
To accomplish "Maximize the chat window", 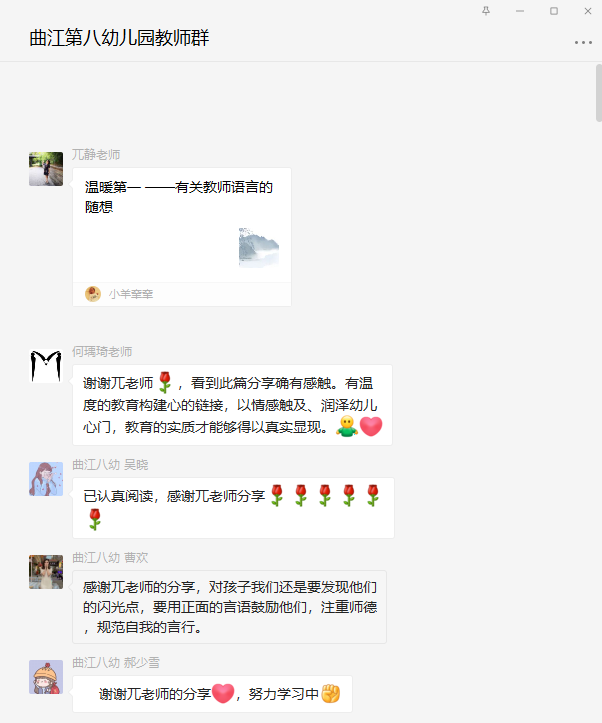I will click(x=554, y=11).
